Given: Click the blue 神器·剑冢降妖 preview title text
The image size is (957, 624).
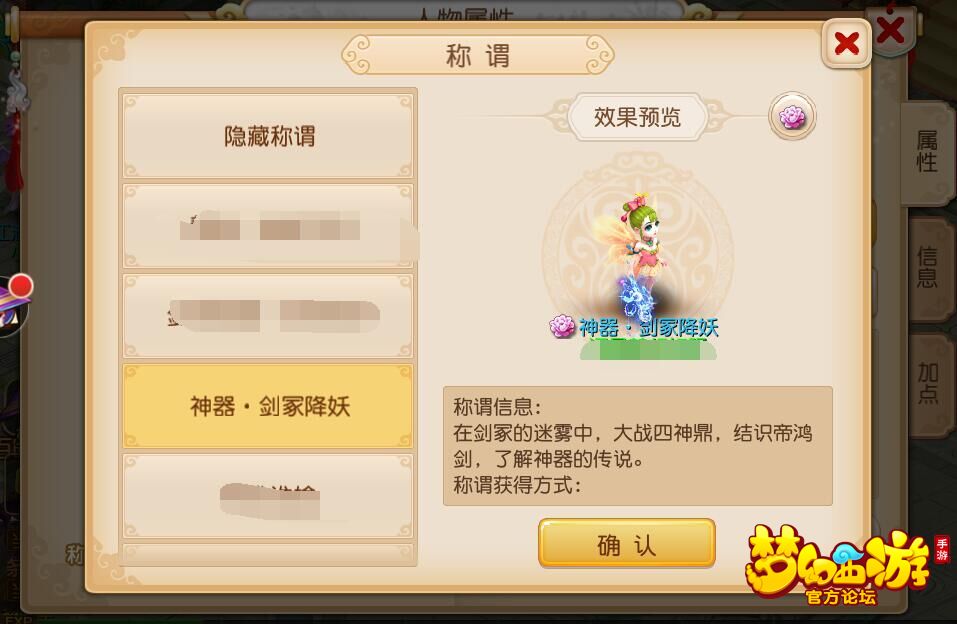Looking at the screenshot, I should (x=648, y=328).
